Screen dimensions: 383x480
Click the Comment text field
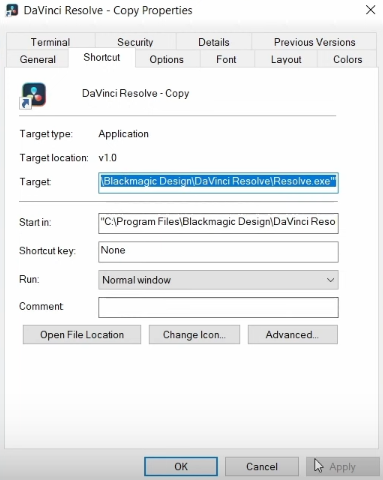(x=218, y=307)
